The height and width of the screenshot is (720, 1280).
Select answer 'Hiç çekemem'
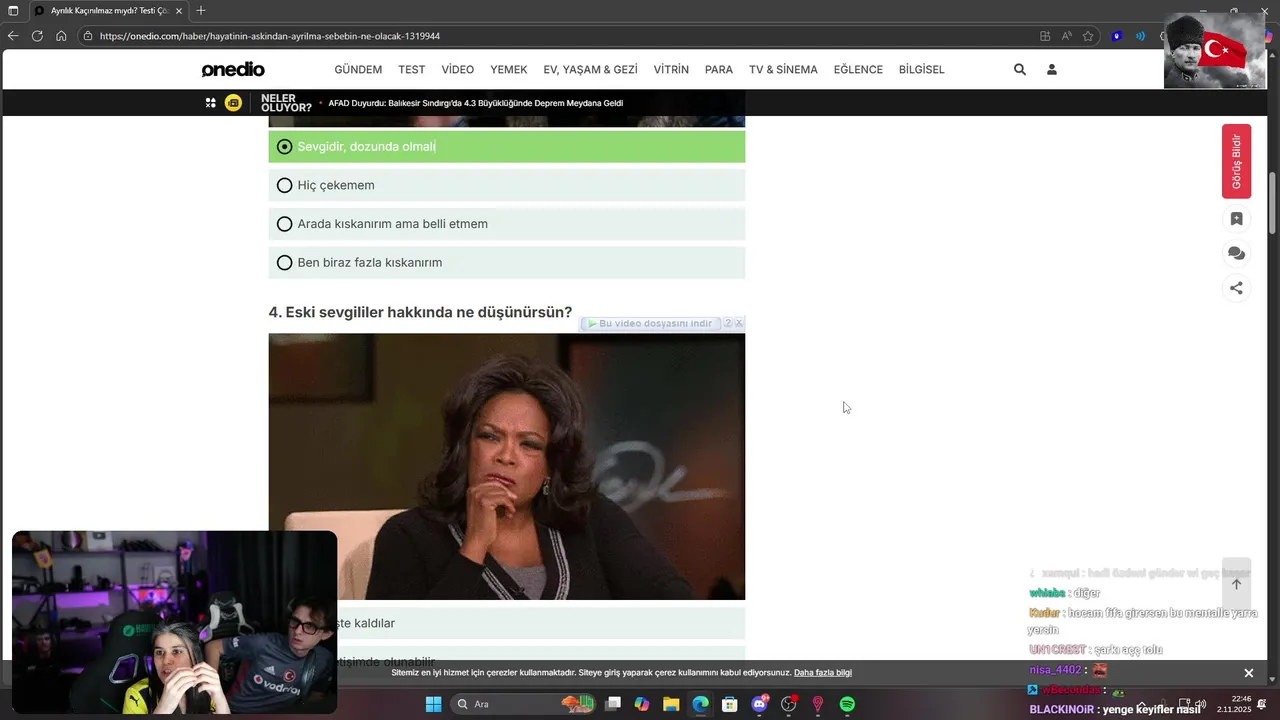507,185
